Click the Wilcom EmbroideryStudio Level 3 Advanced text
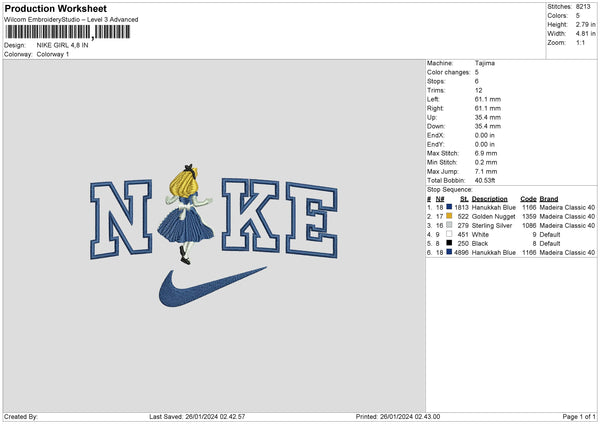The image size is (600, 424). [71, 20]
